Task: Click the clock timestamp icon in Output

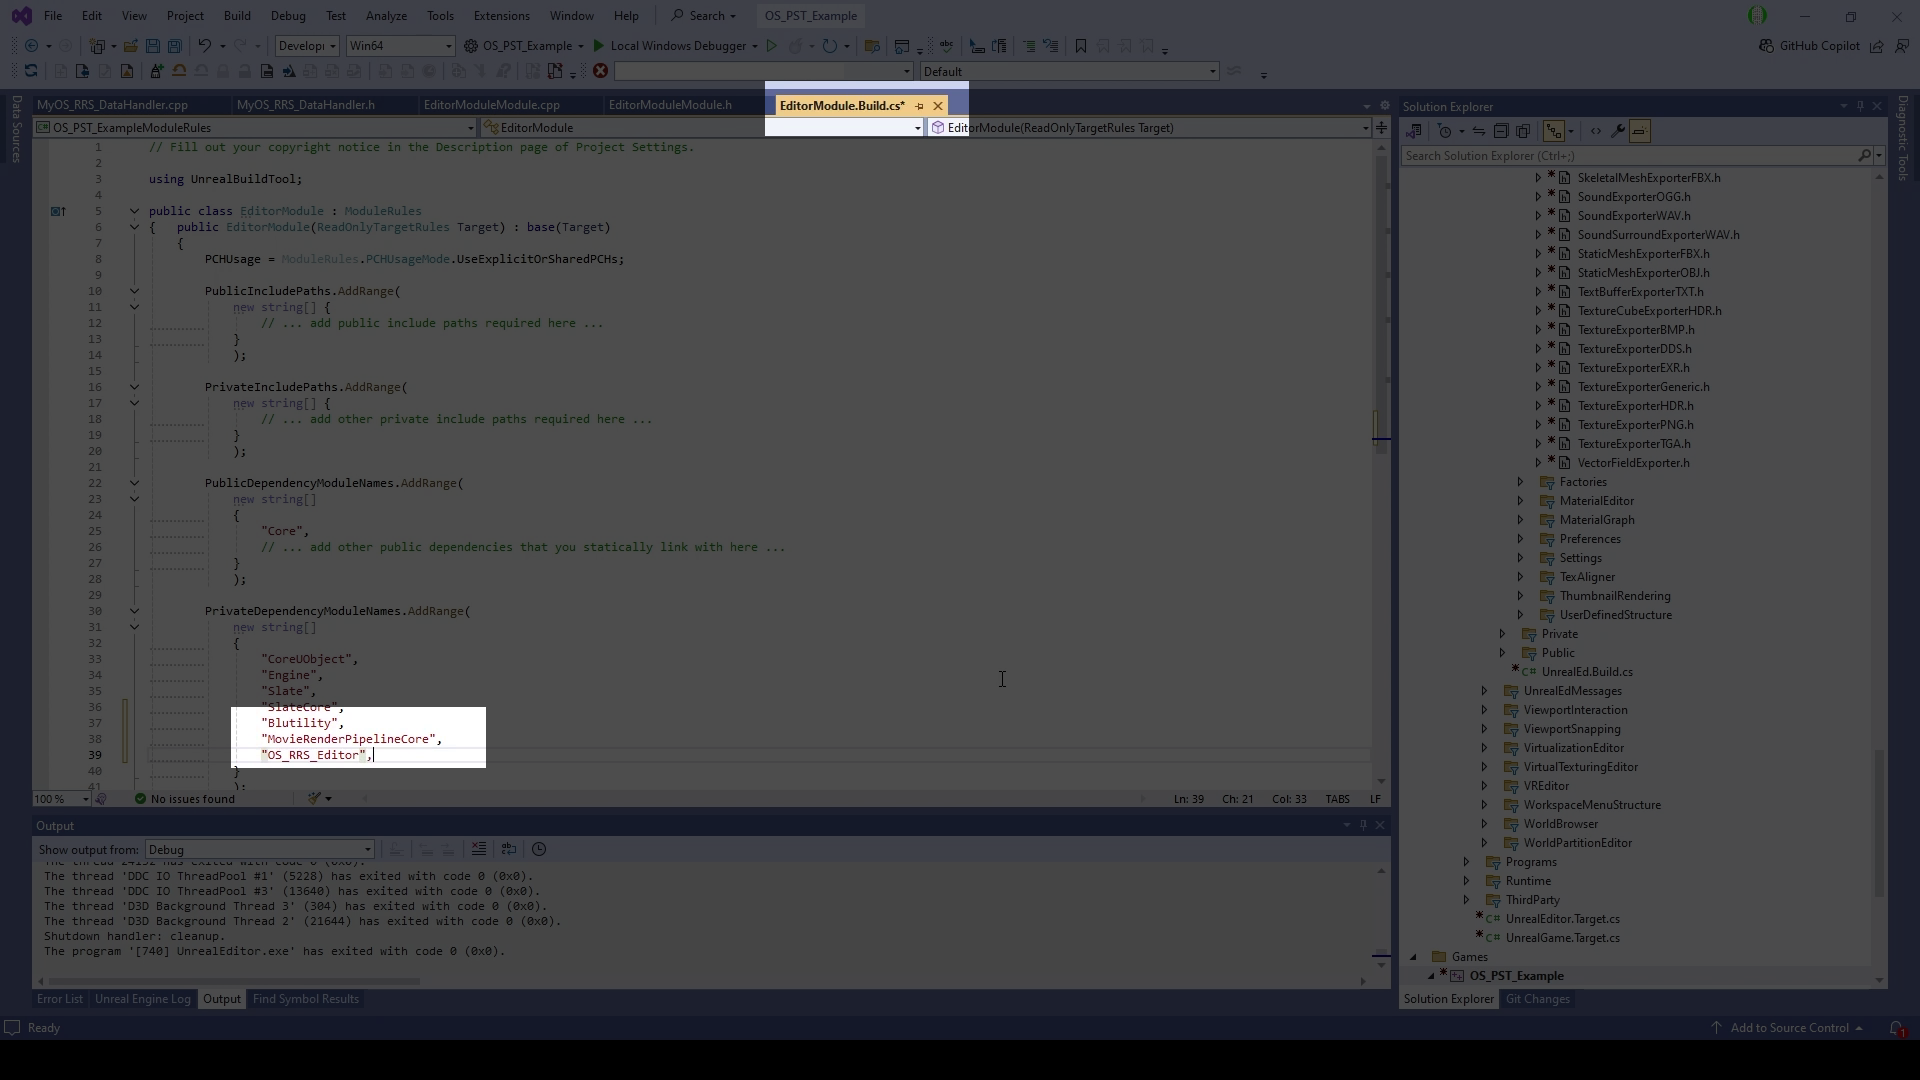Action: [x=539, y=849]
